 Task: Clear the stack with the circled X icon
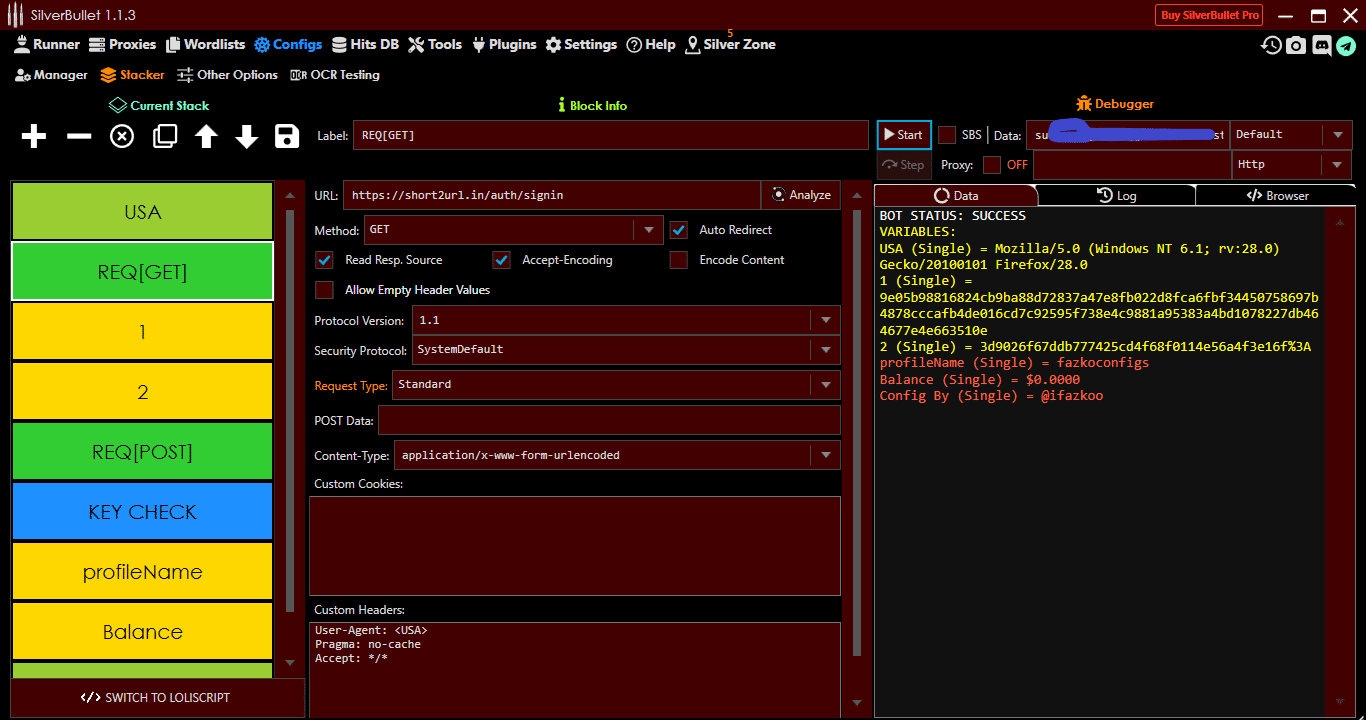[121, 136]
